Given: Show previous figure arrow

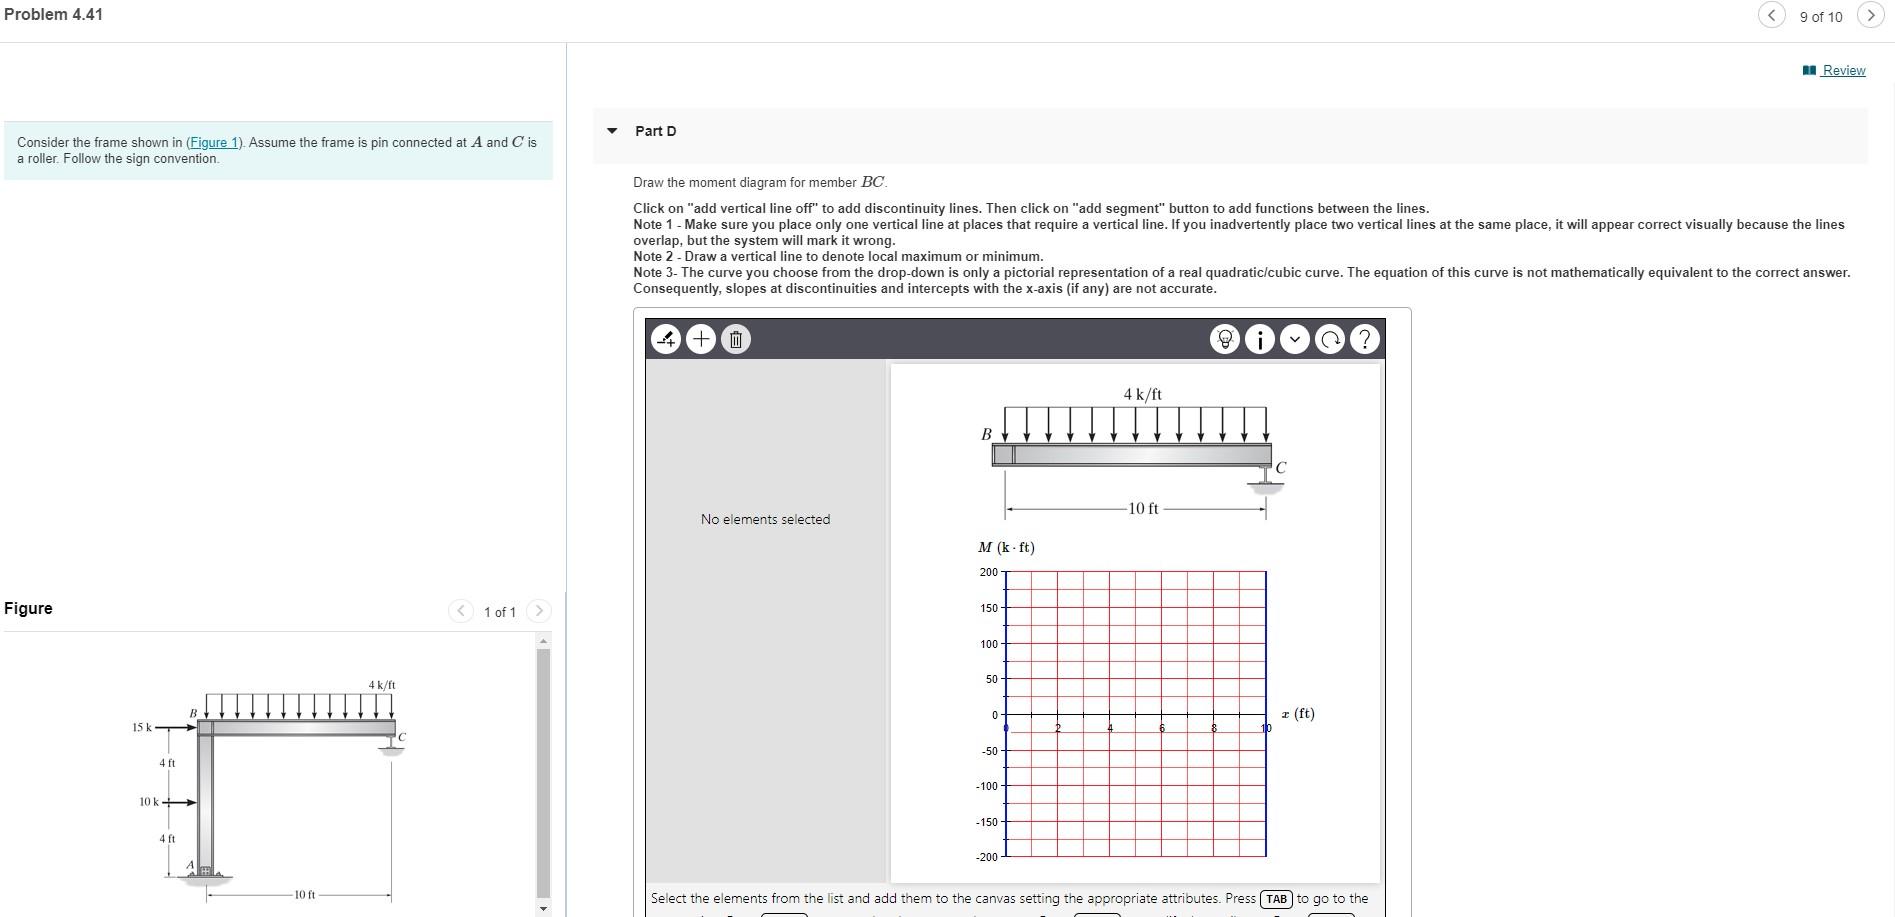Looking at the screenshot, I should [461, 611].
